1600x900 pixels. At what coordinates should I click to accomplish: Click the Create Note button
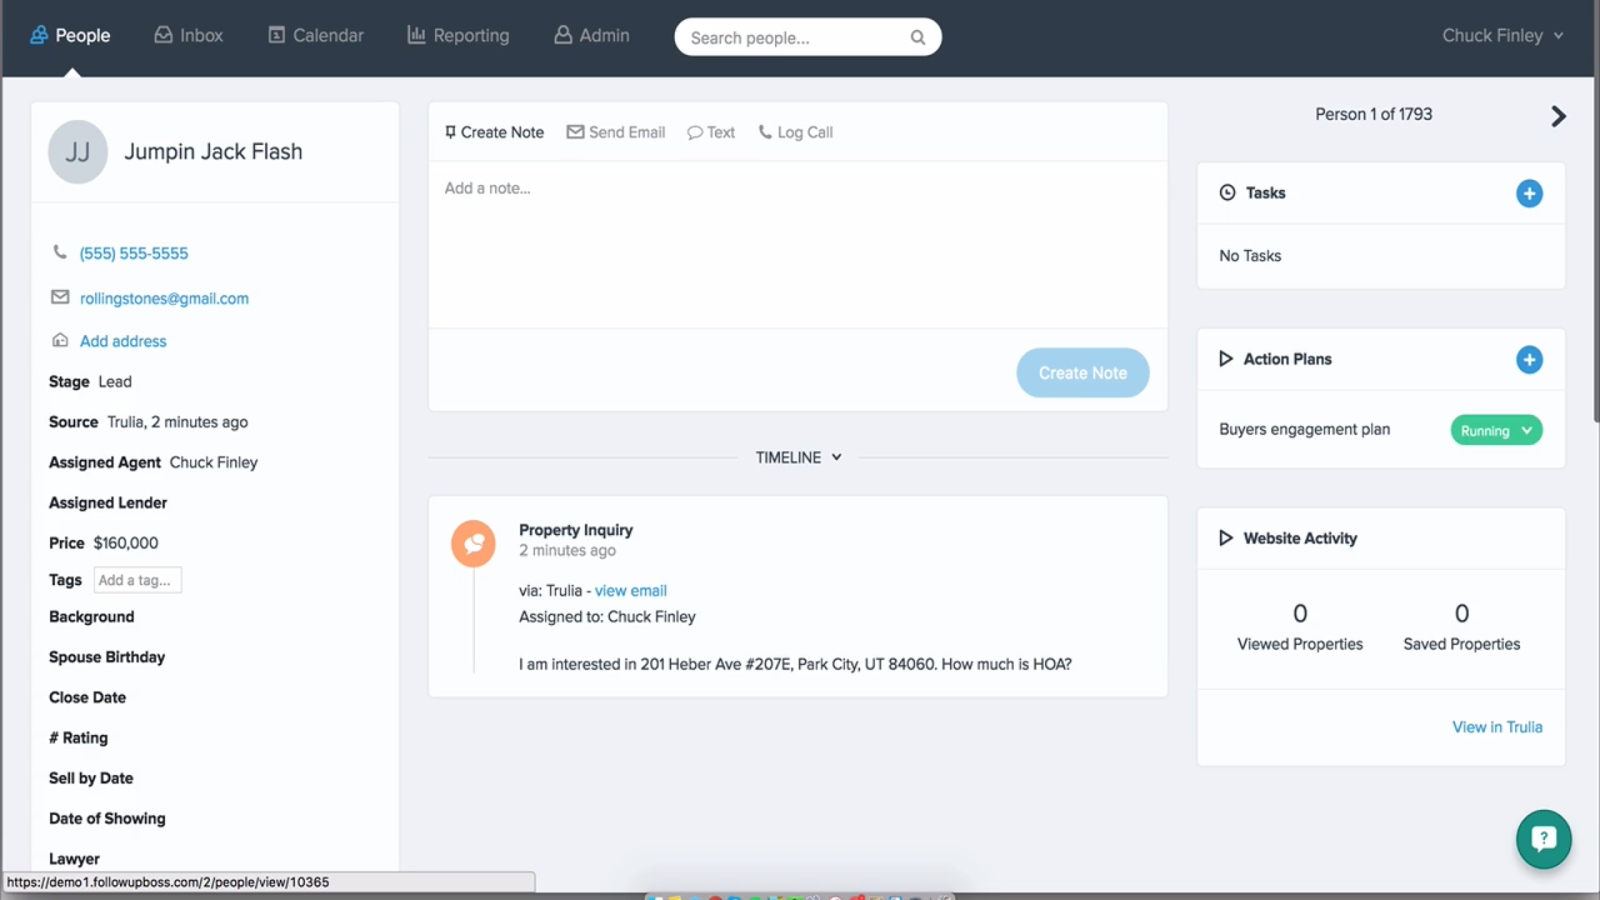1082,372
